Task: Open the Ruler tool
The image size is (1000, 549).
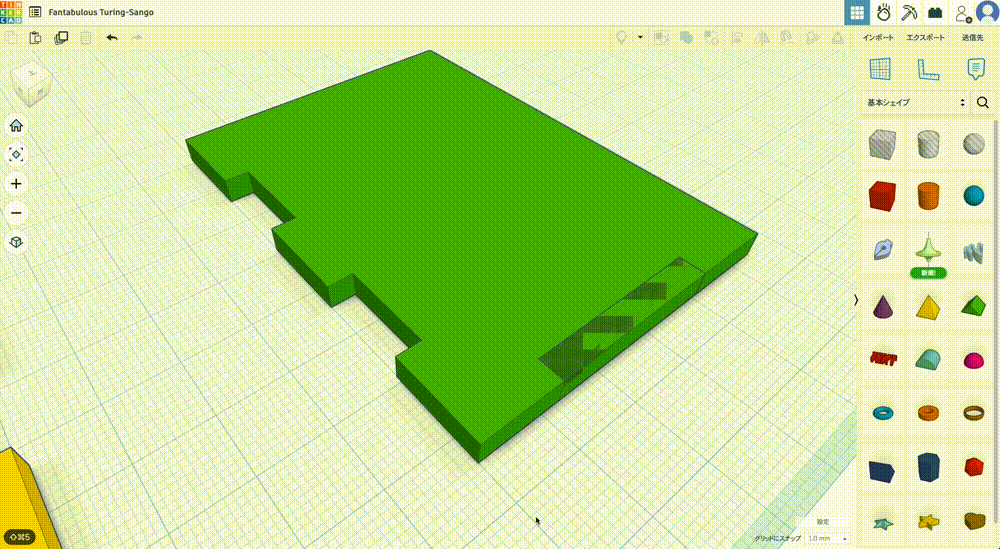Action: coord(928,69)
